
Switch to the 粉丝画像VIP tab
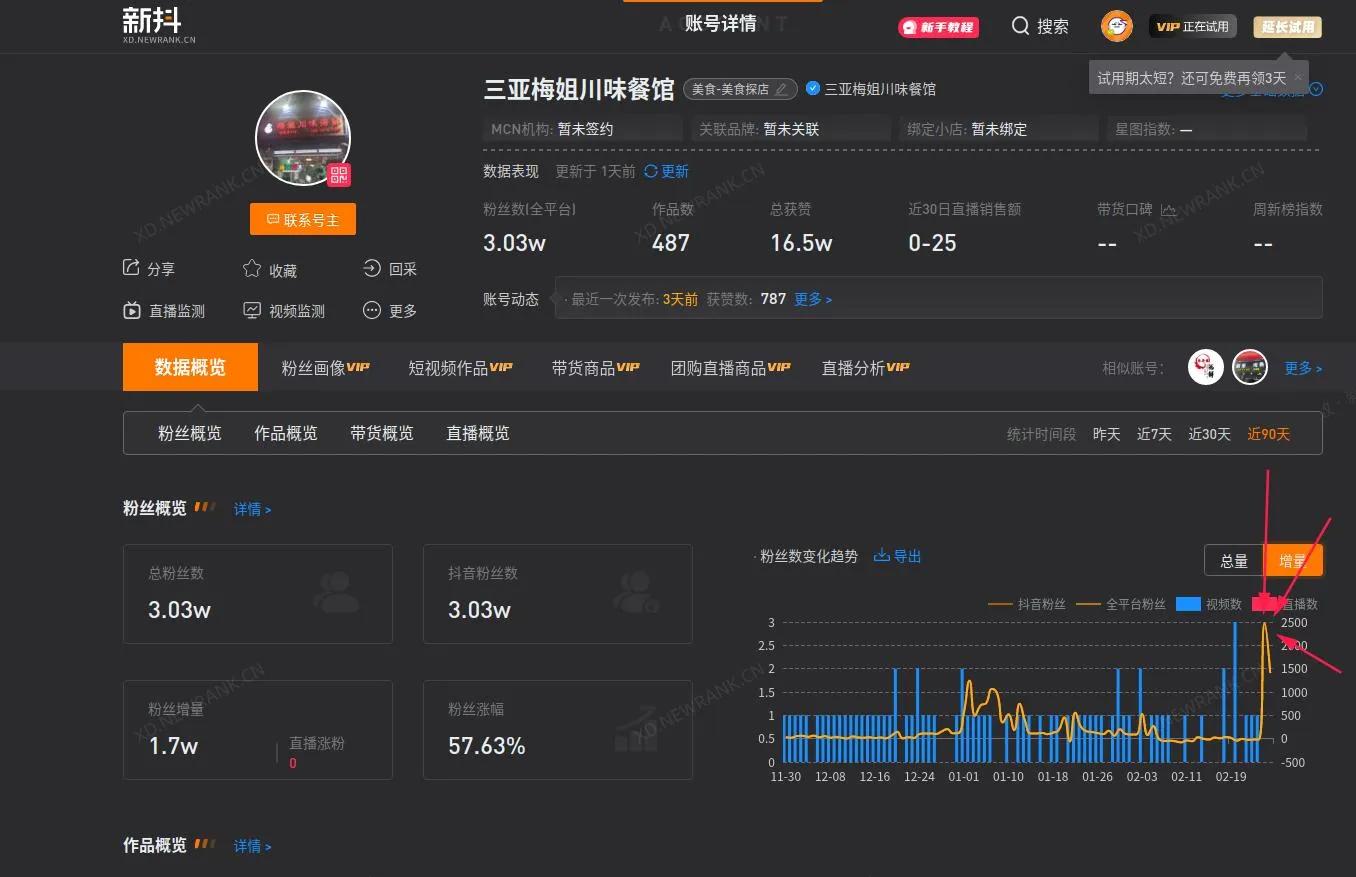coord(325,367)
